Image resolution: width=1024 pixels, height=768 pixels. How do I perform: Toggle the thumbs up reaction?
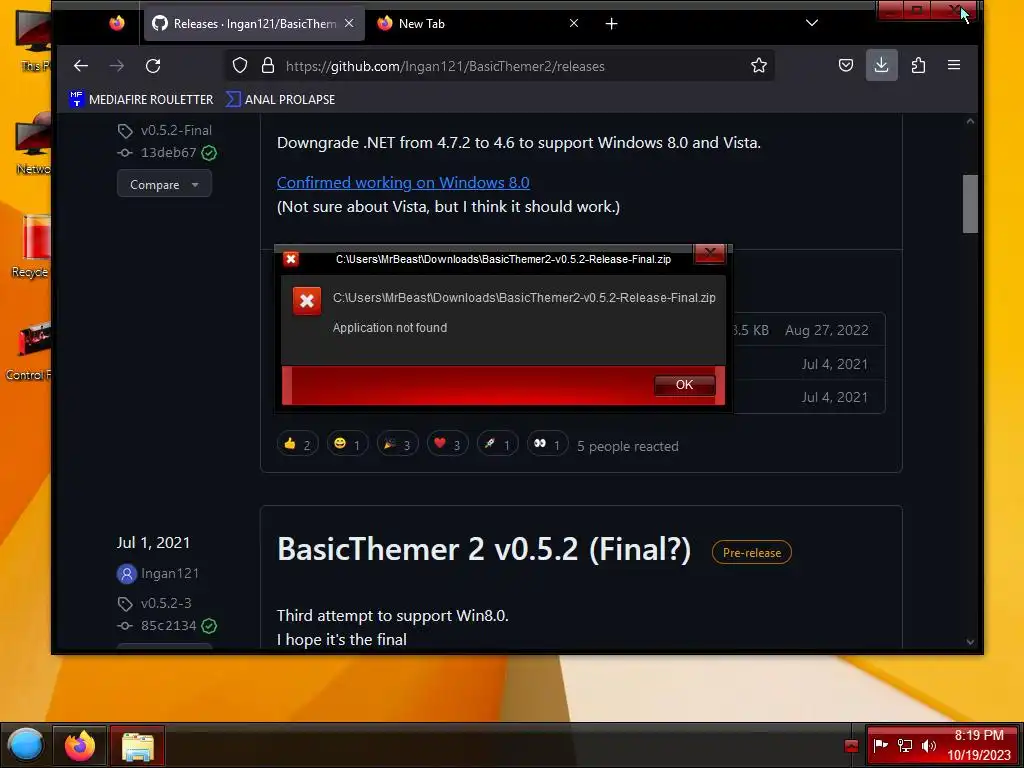[297, 445]
